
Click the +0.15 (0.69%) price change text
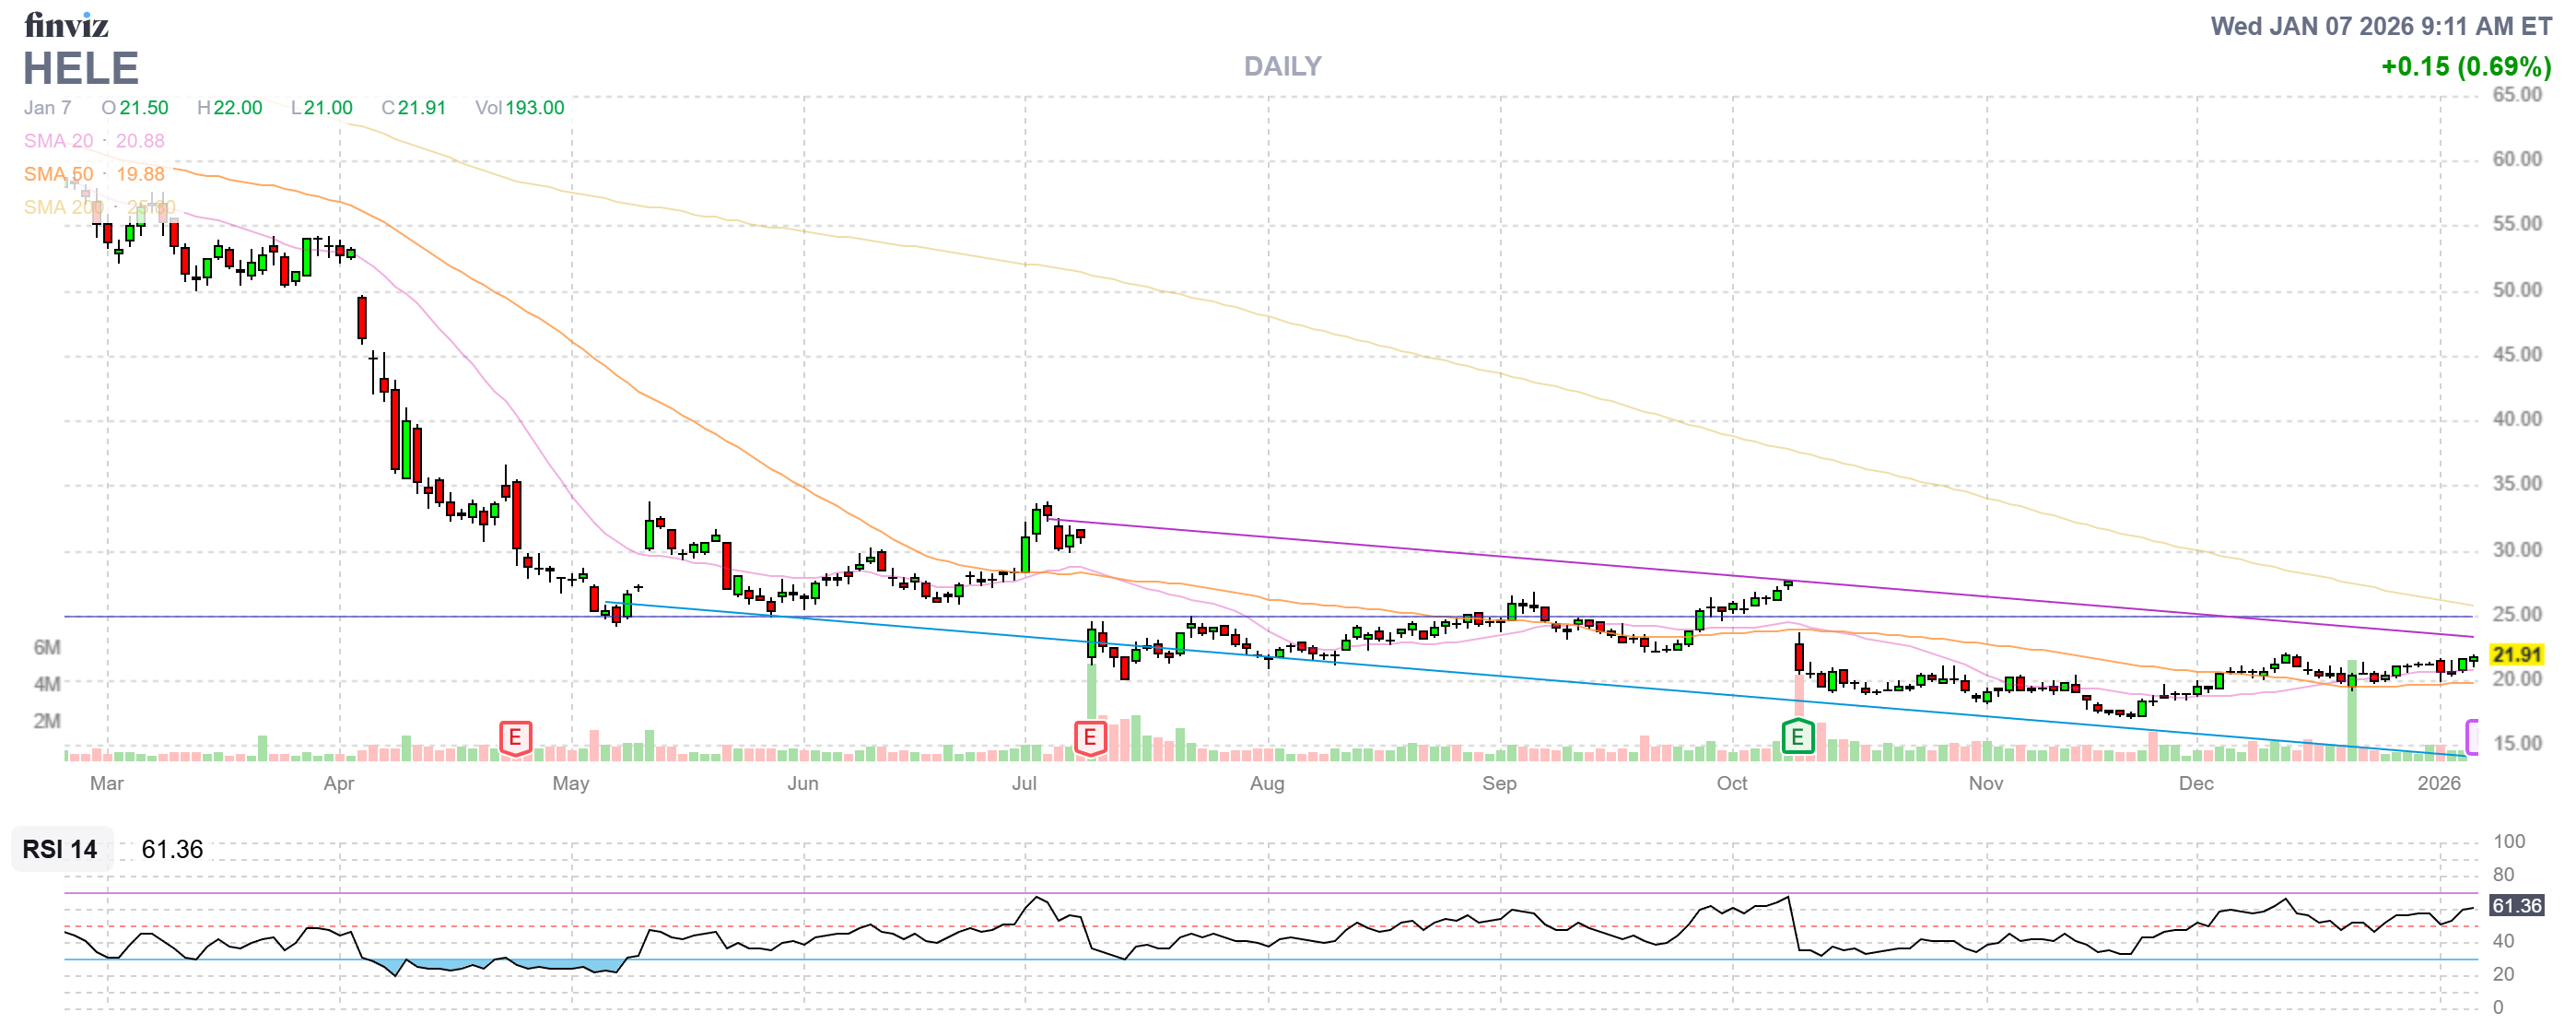point(2465,66)
